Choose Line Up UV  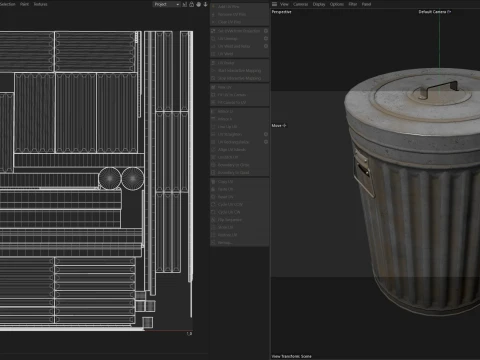[240, 127]
